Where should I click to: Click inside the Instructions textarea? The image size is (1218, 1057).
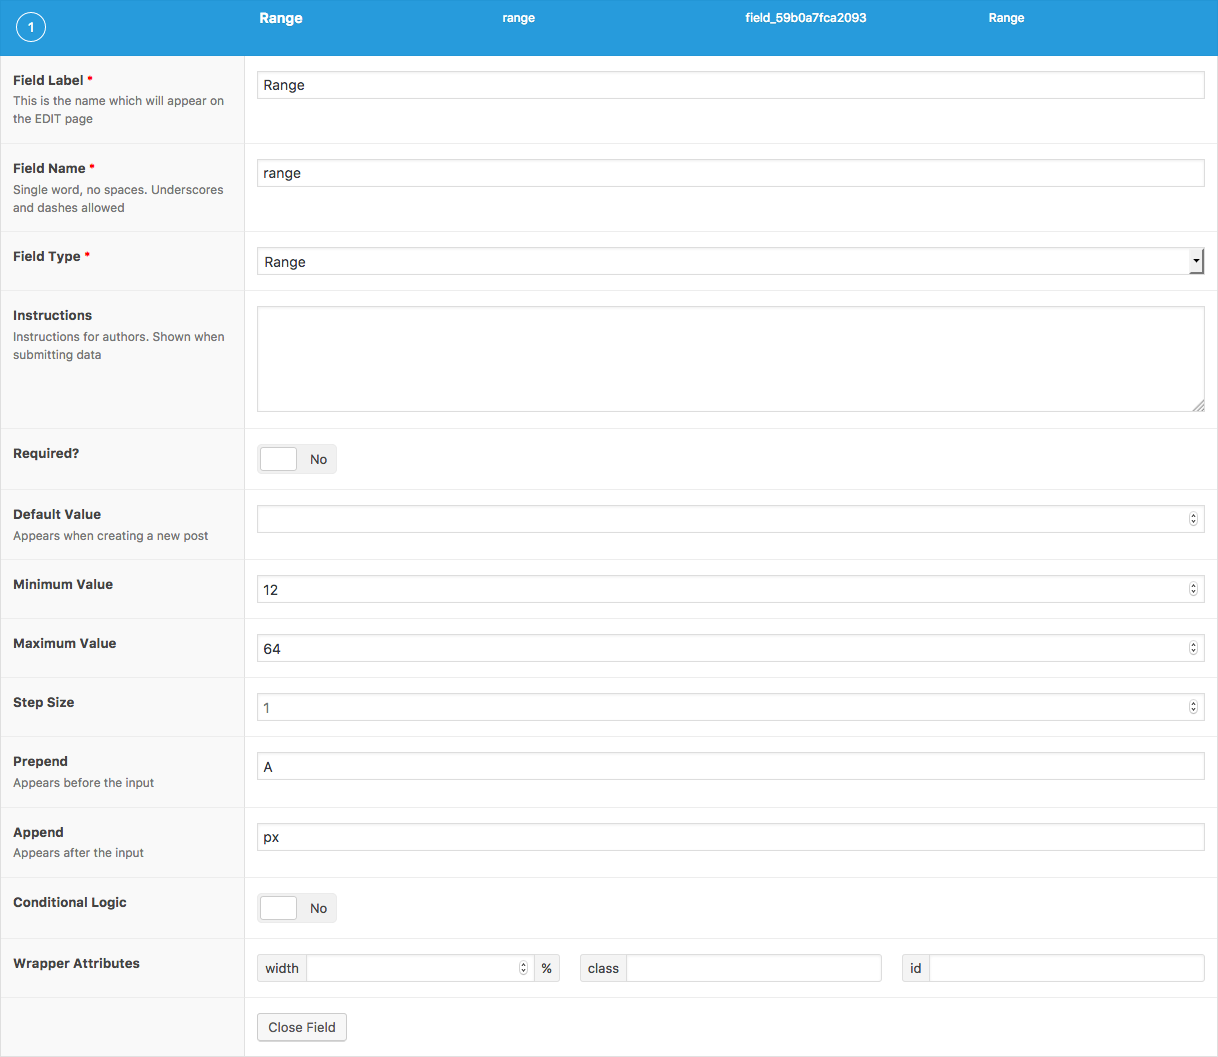pyautogui.click(x=730, y=359)
